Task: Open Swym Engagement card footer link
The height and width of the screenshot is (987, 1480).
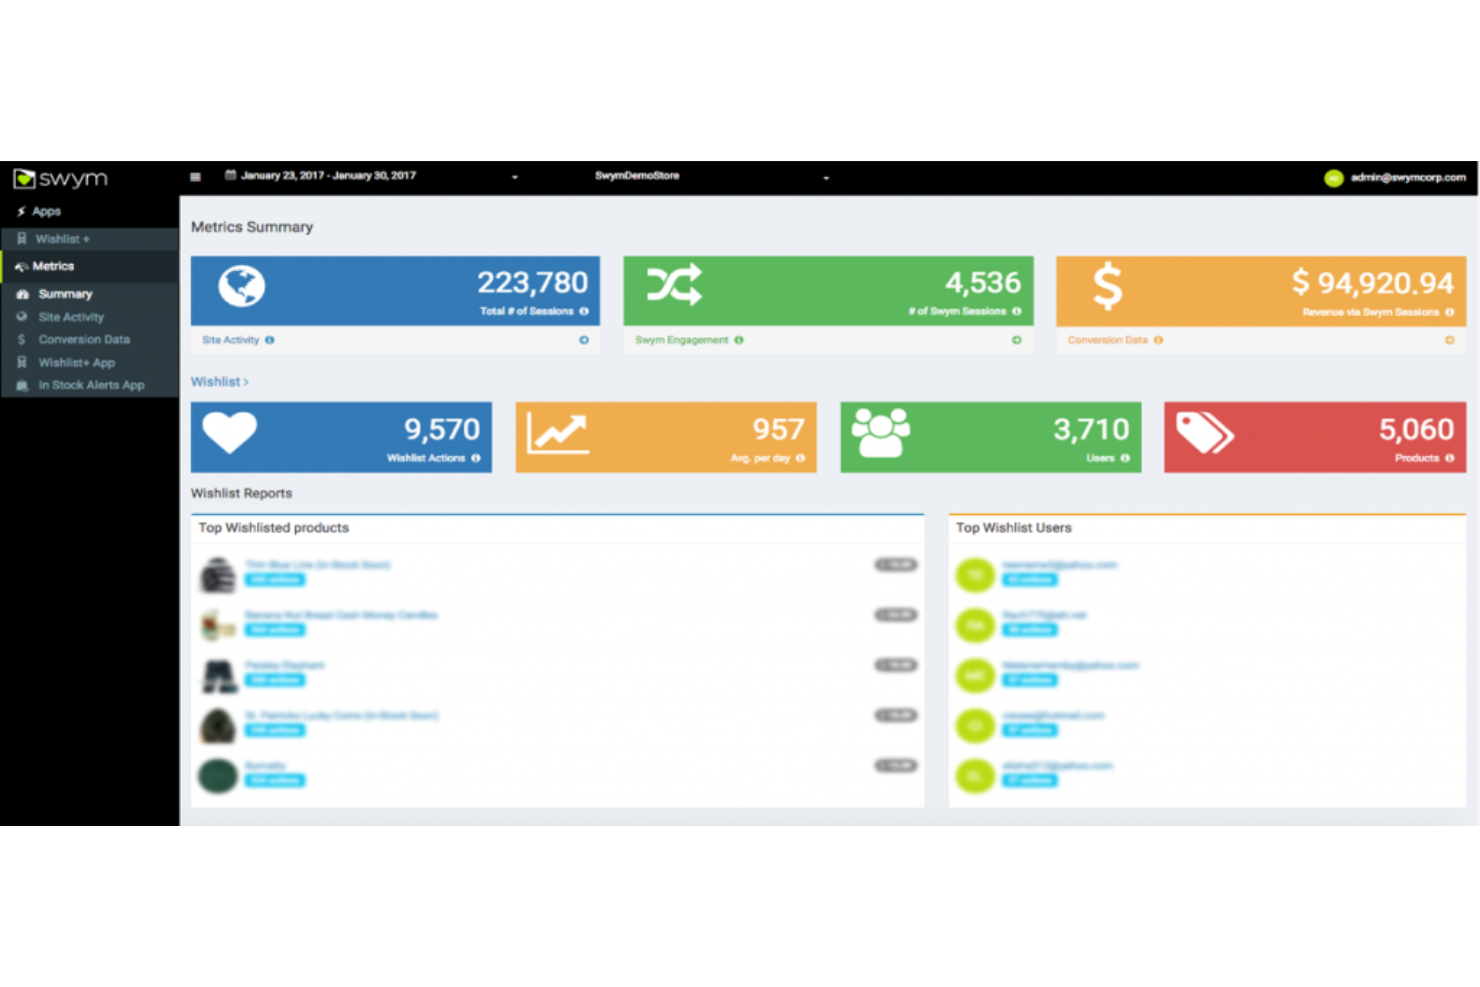Action: 682,340
